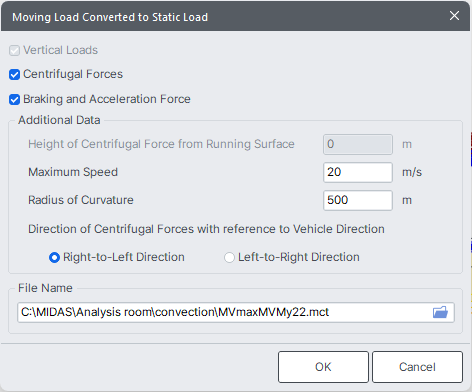Close the Moving Load Converted dialog

coord(454,16)
